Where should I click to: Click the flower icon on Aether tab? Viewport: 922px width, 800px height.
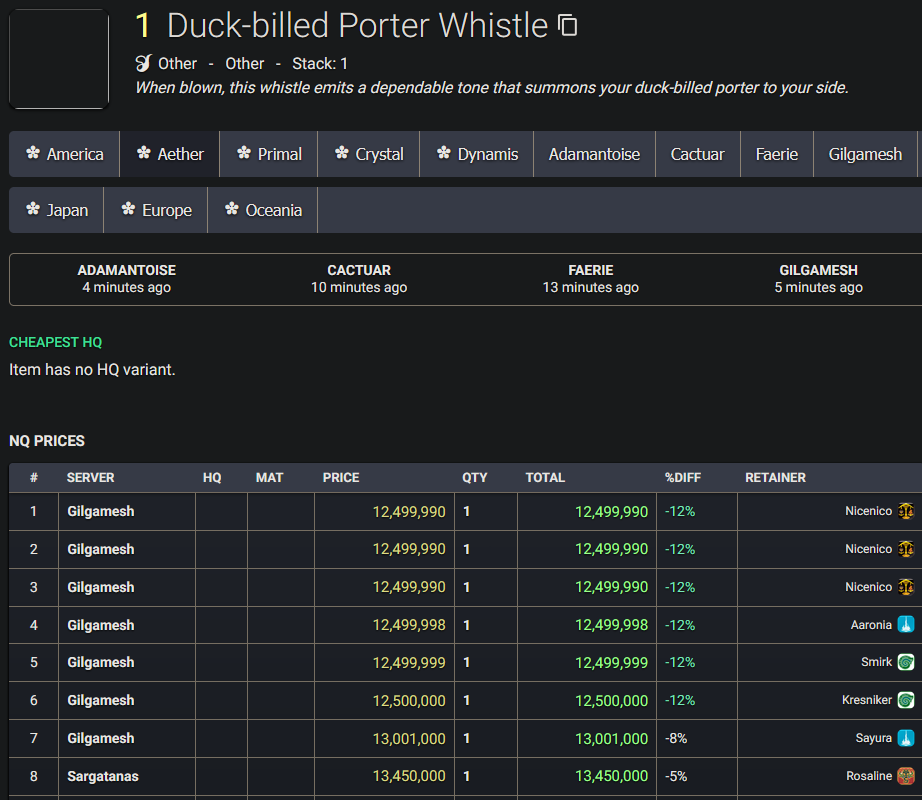(143, 153)
